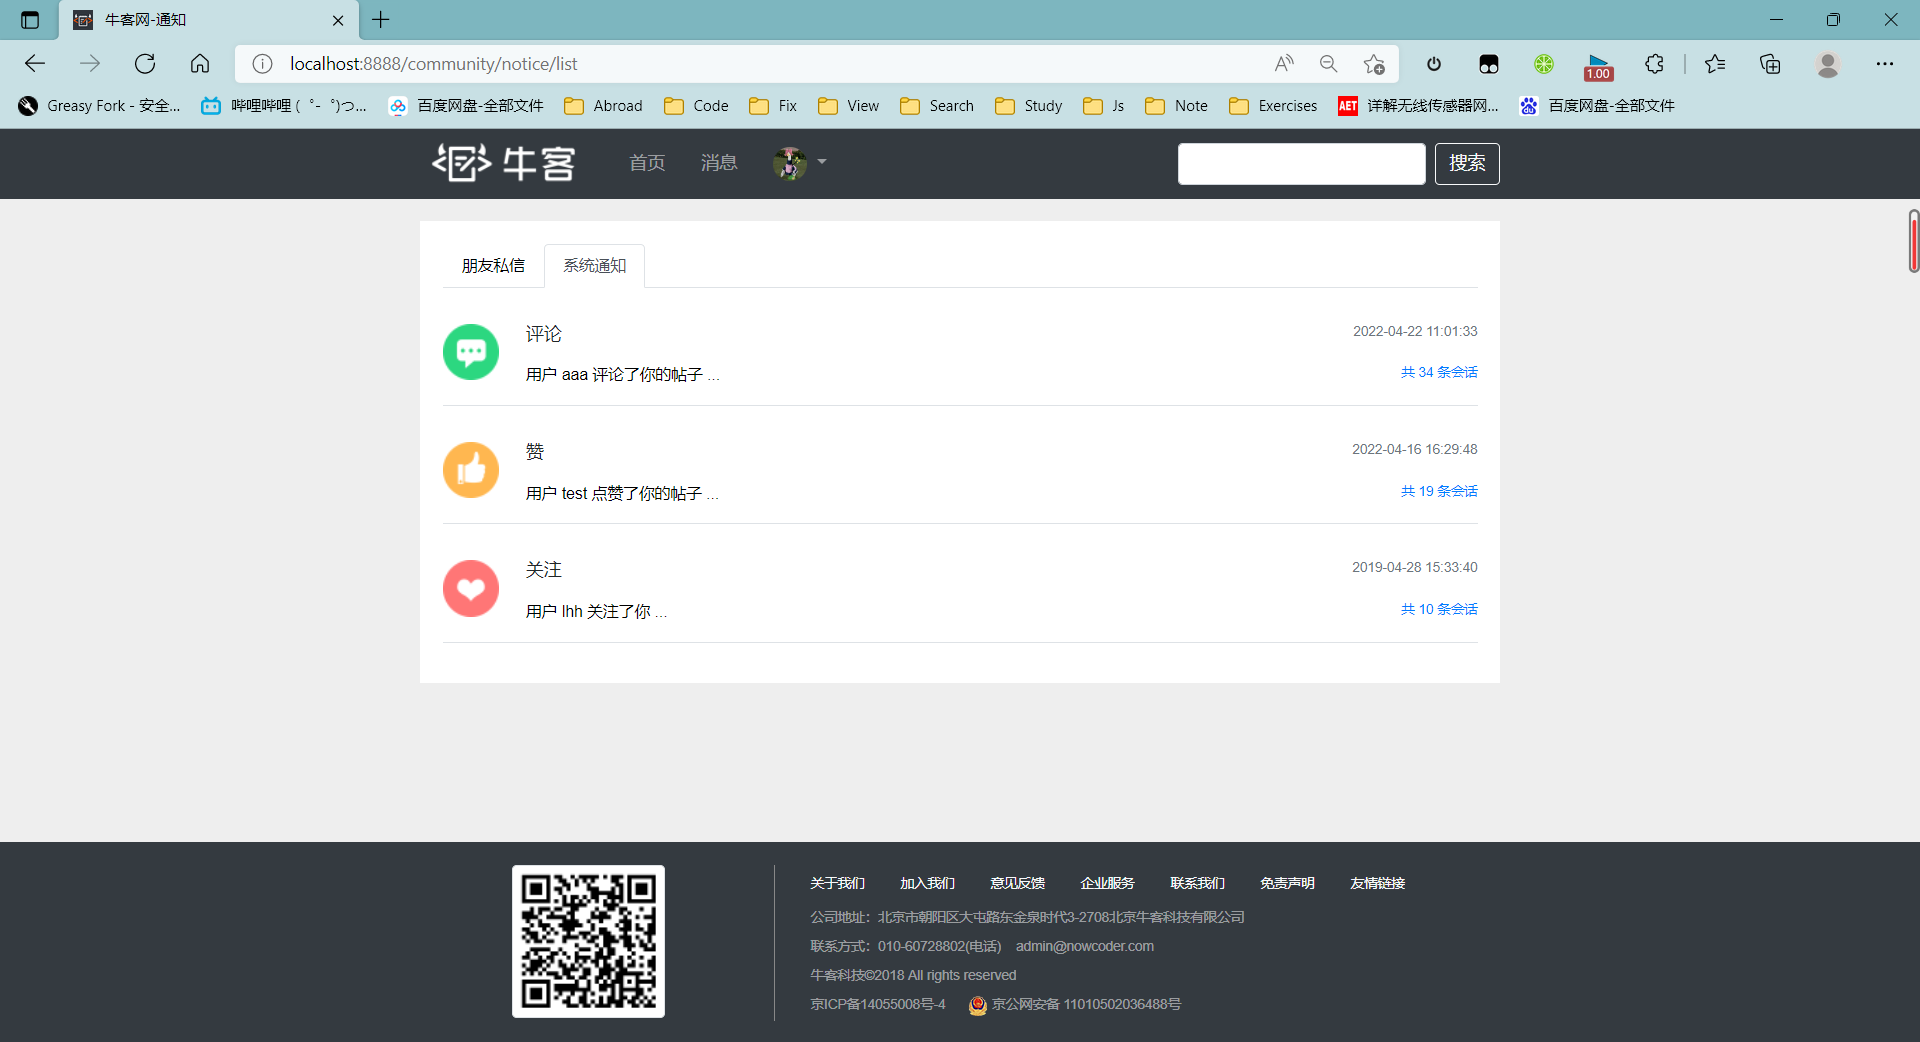This screenshot has width=1920, height=1042.
Task: Open browser Settings and more menu
Action: coord(1884,64)
